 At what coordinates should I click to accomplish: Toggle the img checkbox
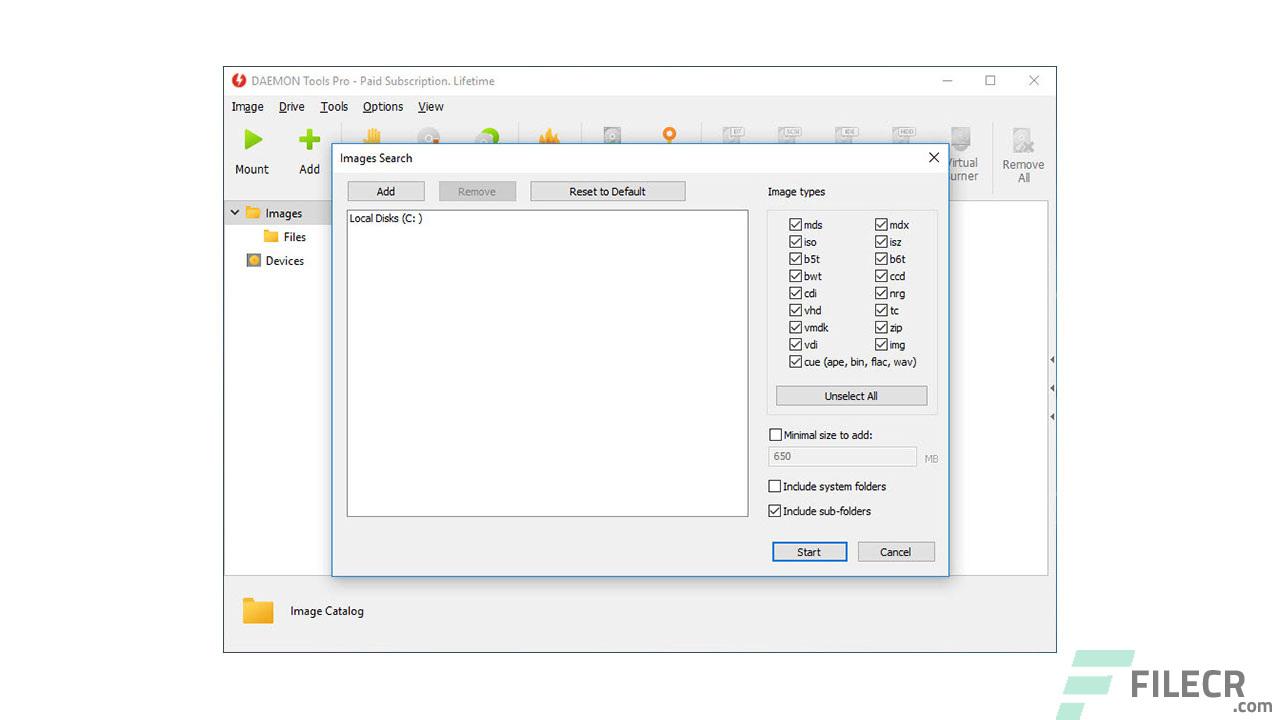(x=882, y=344)
